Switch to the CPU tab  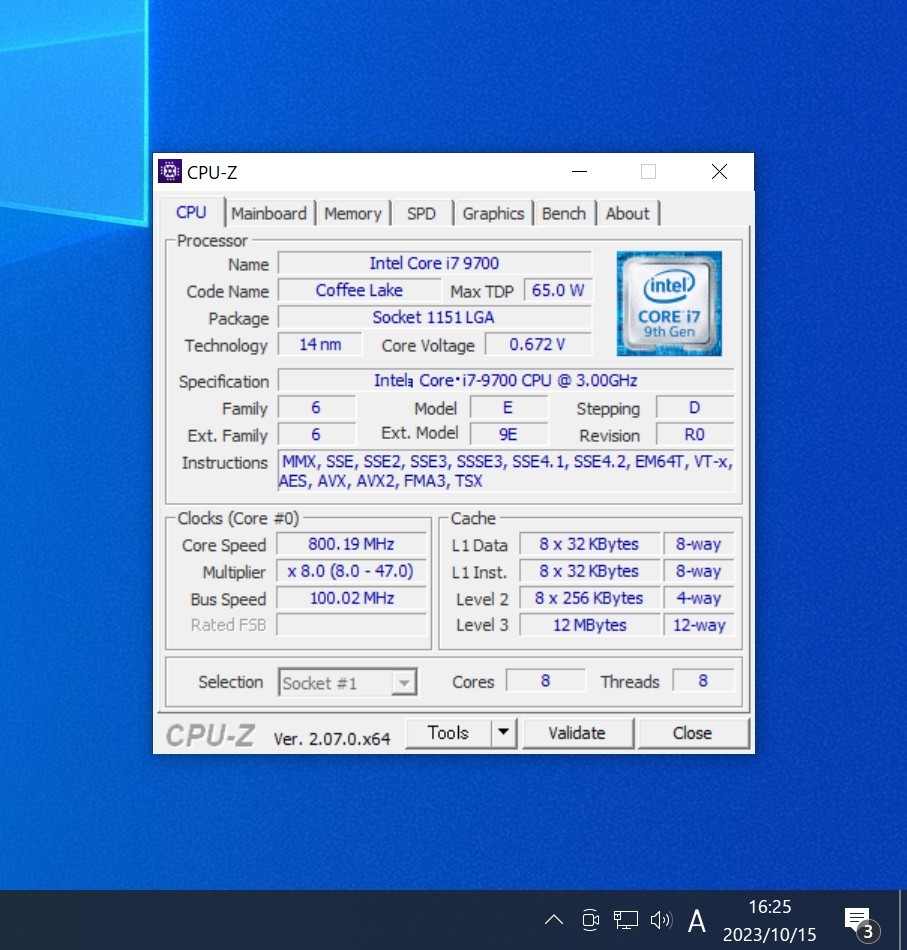pyautogui.click(x=191, y=213)
